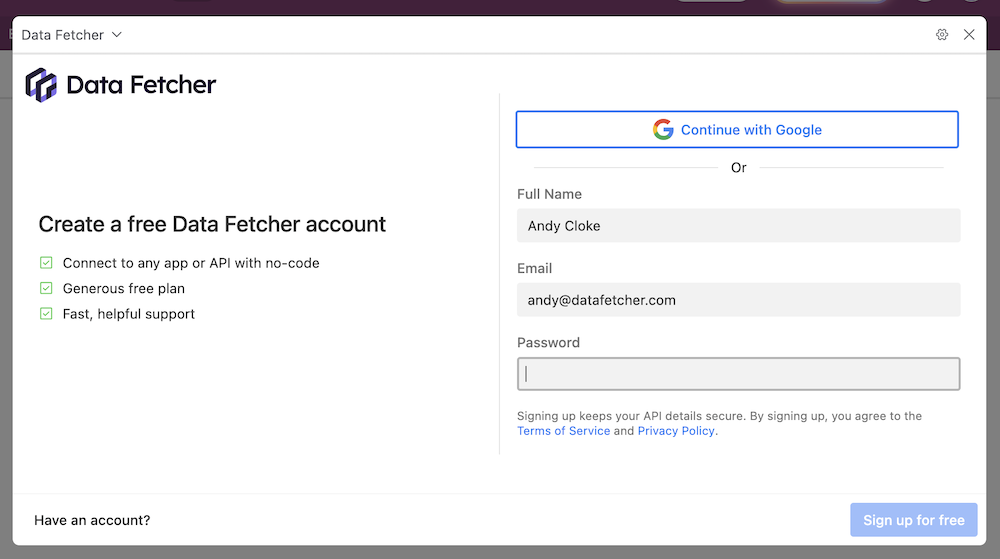Click the Google G logo icon
This screenshot has height=559, width=1000.
(x=663, y=129)
